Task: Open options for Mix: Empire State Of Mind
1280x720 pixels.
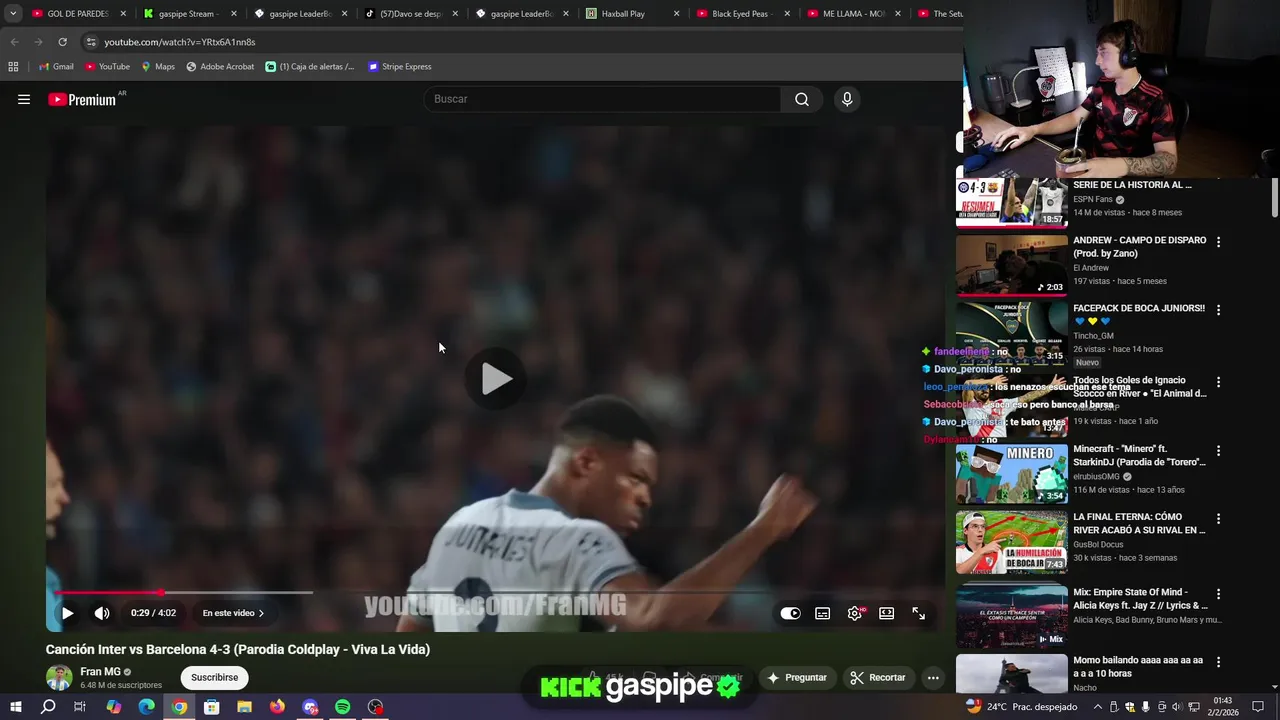Action: pos(1218,593)
